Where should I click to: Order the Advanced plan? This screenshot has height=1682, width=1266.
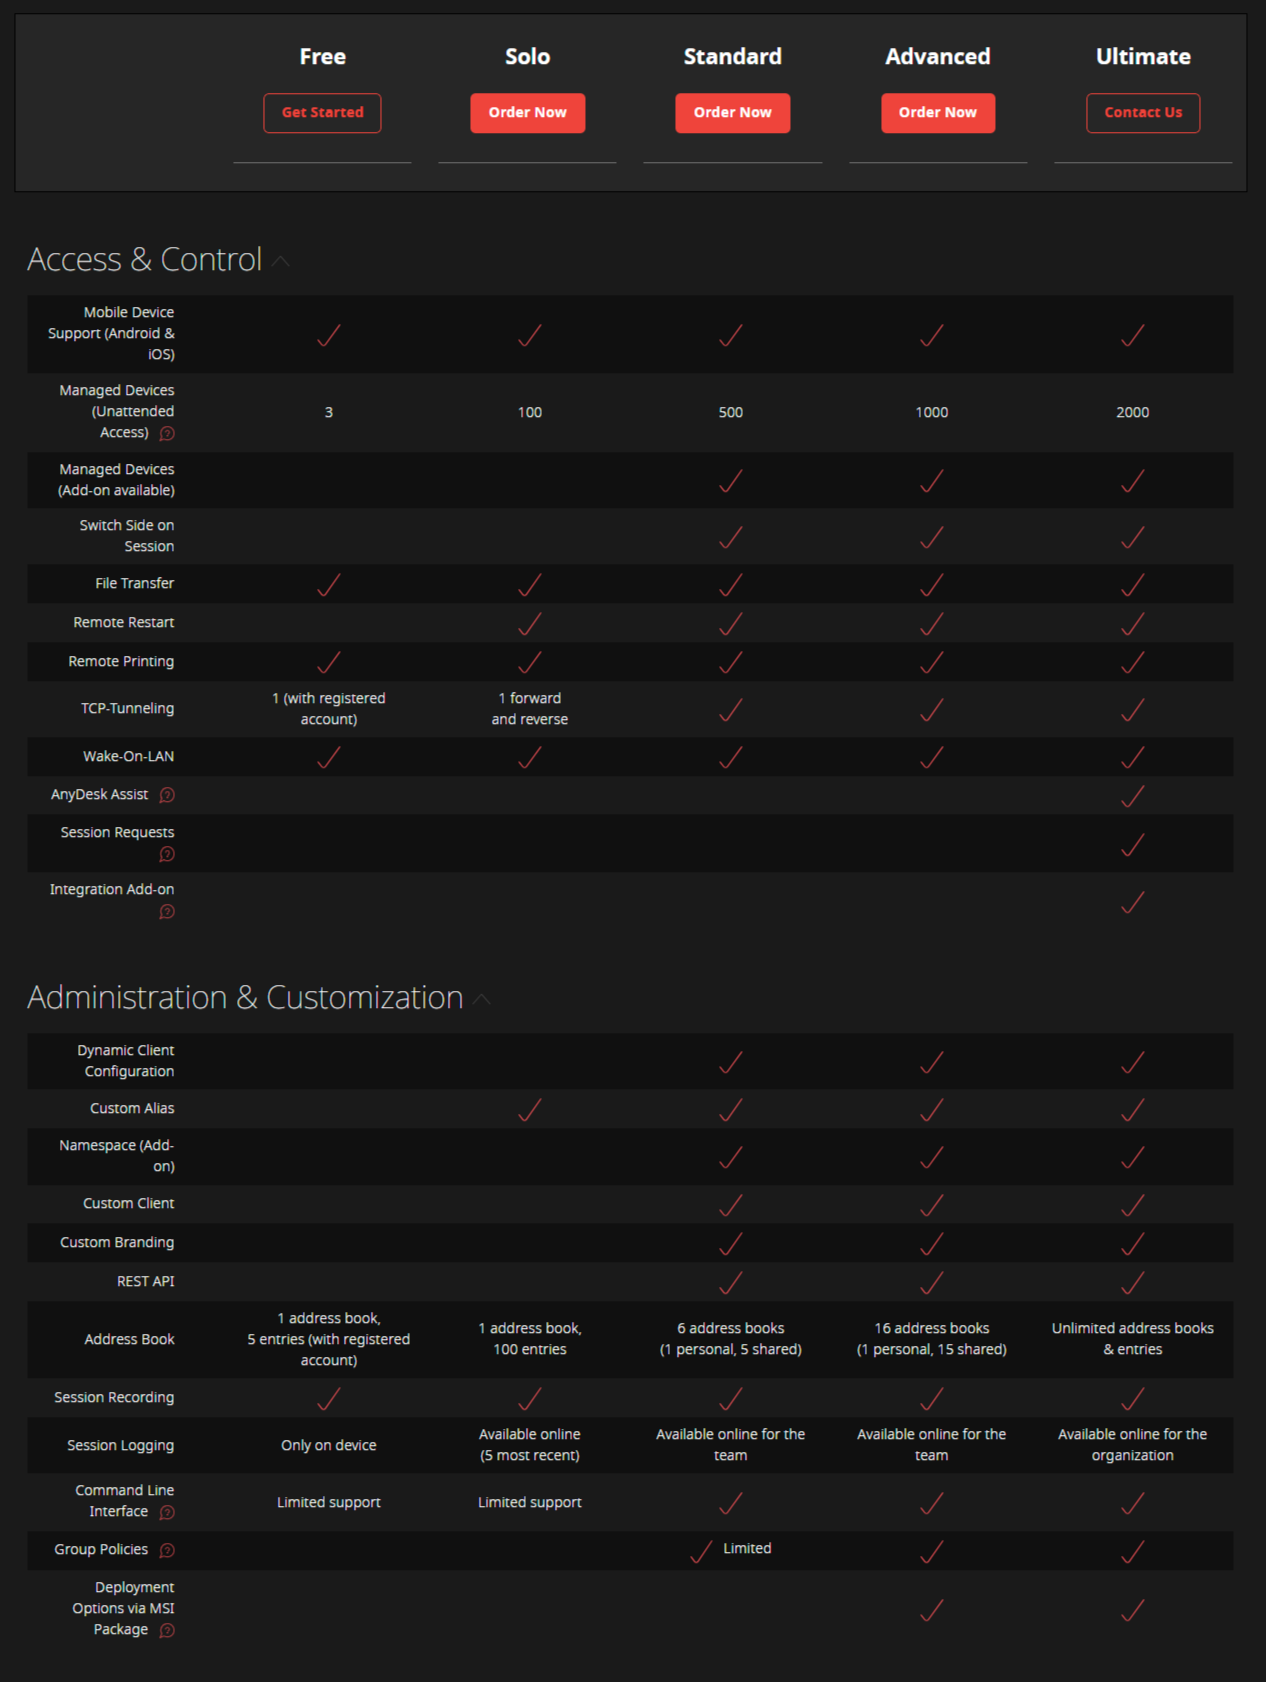pos(937,113)
